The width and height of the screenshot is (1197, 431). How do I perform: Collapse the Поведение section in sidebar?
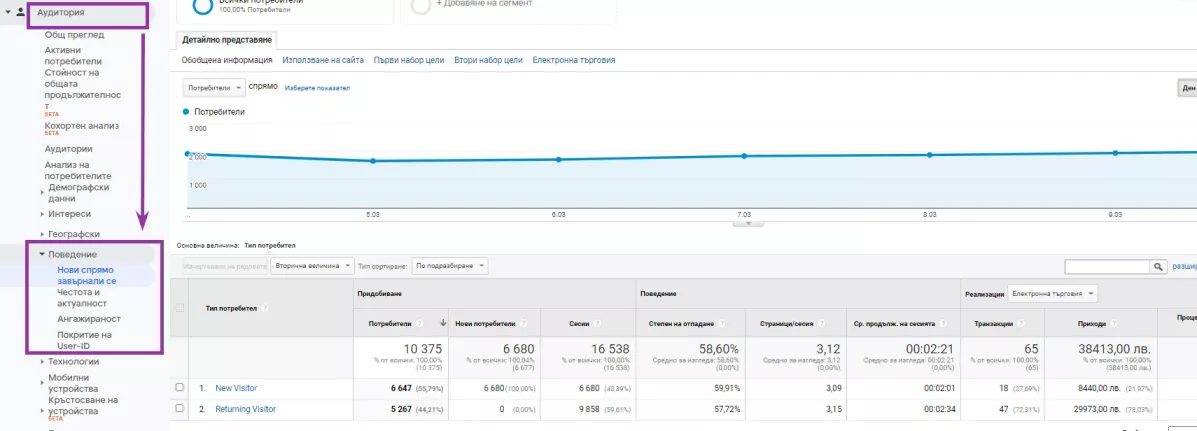pyautogui.click(x=43, y=254)
